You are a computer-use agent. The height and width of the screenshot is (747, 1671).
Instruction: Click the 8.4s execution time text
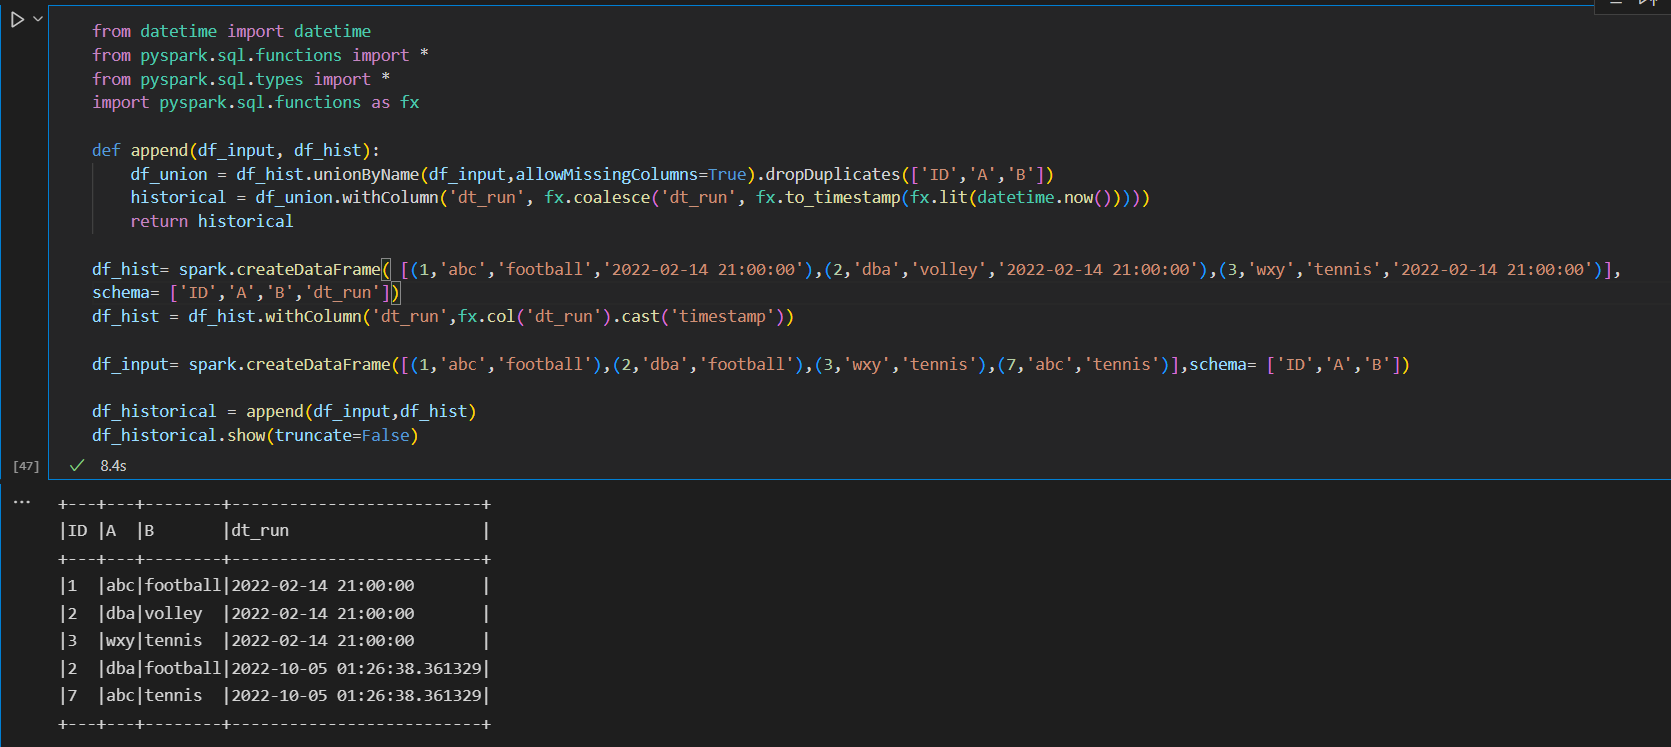113,466
